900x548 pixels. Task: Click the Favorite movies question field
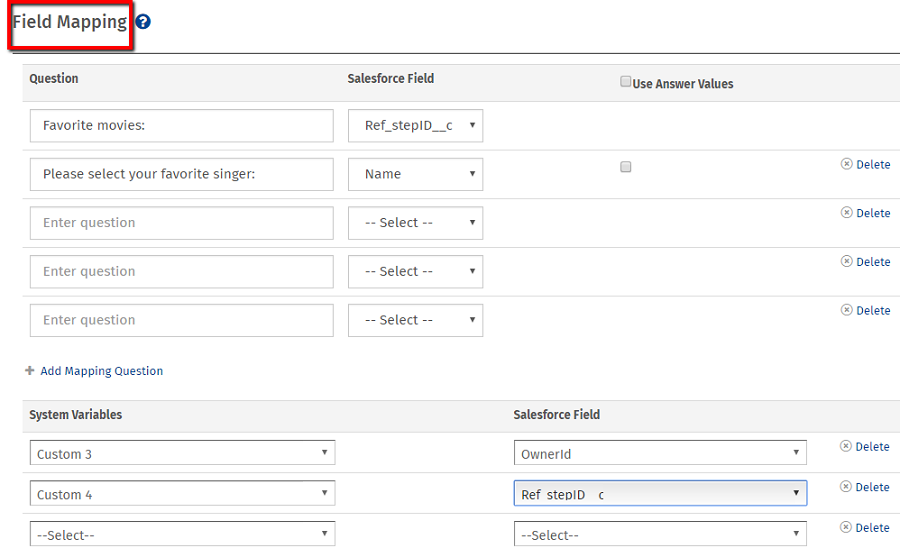(181, 126)
